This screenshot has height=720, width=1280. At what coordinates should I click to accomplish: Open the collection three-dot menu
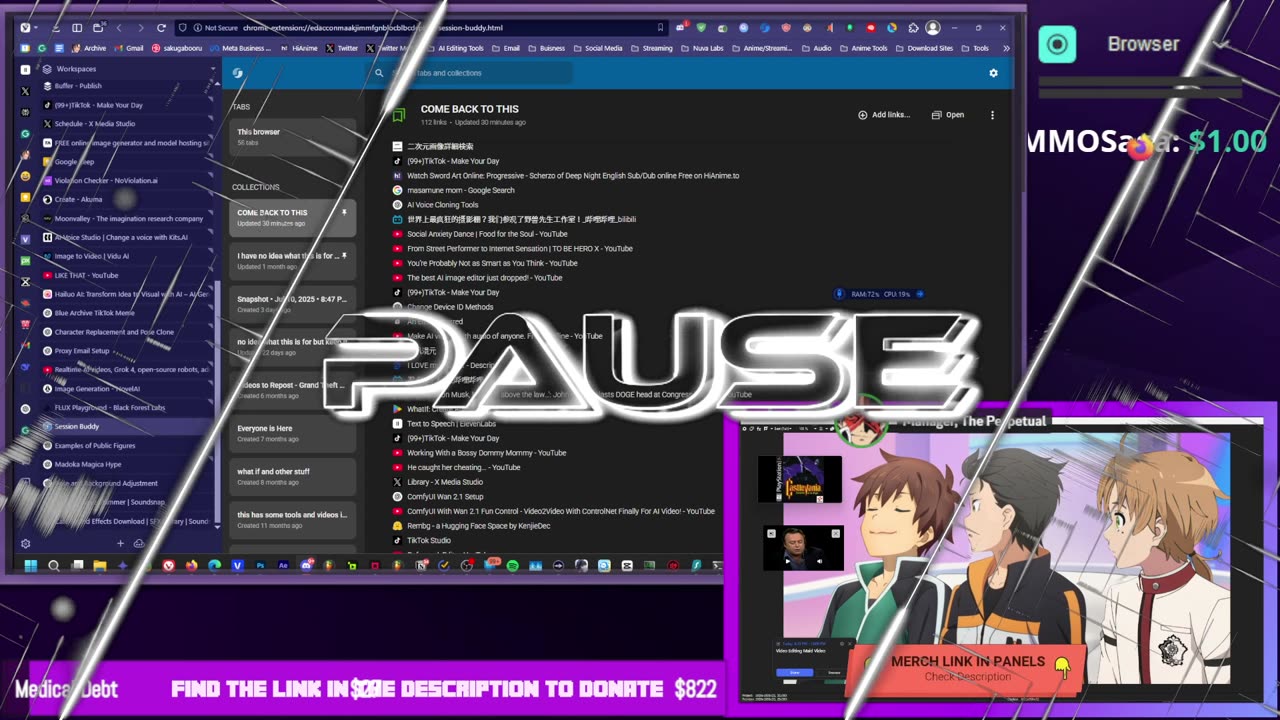[x=992, y=115]
